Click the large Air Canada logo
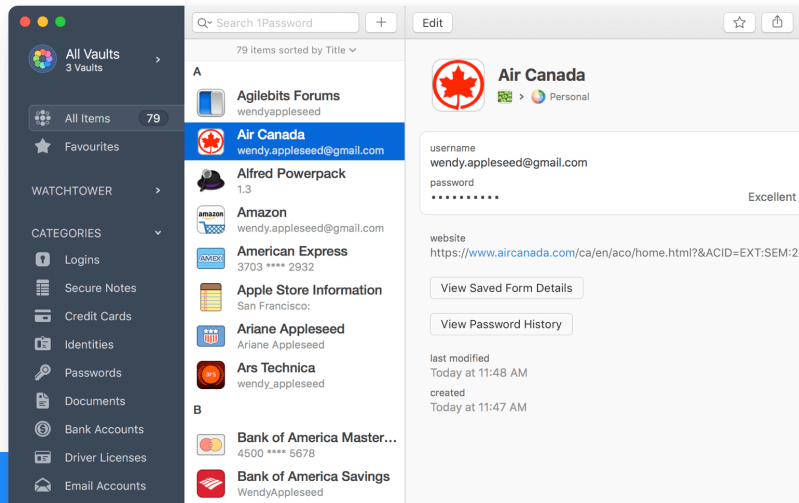The width and height of the screenshot is (799, 503). click(x=458, y=85)
